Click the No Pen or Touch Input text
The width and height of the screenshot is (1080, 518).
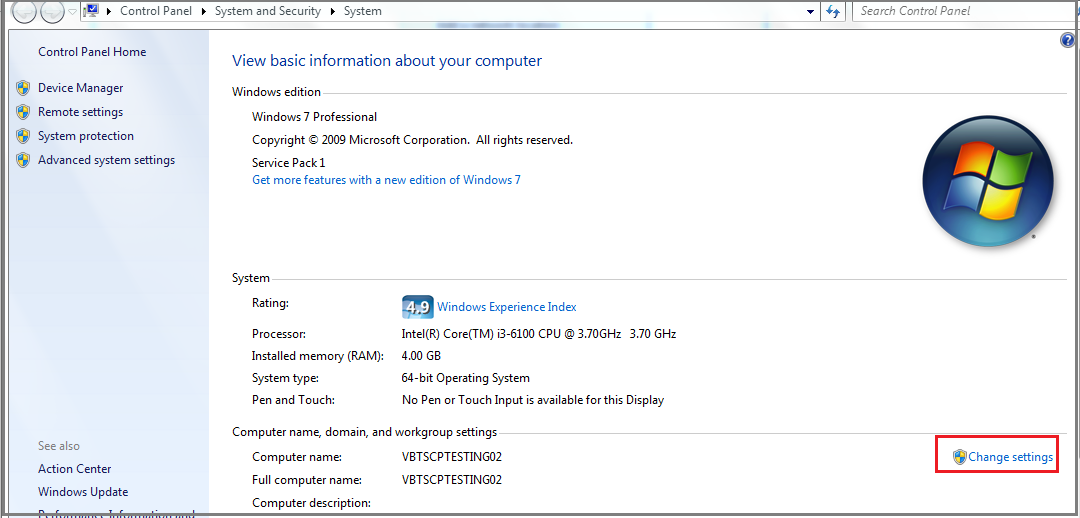click(x=532, y=400)
